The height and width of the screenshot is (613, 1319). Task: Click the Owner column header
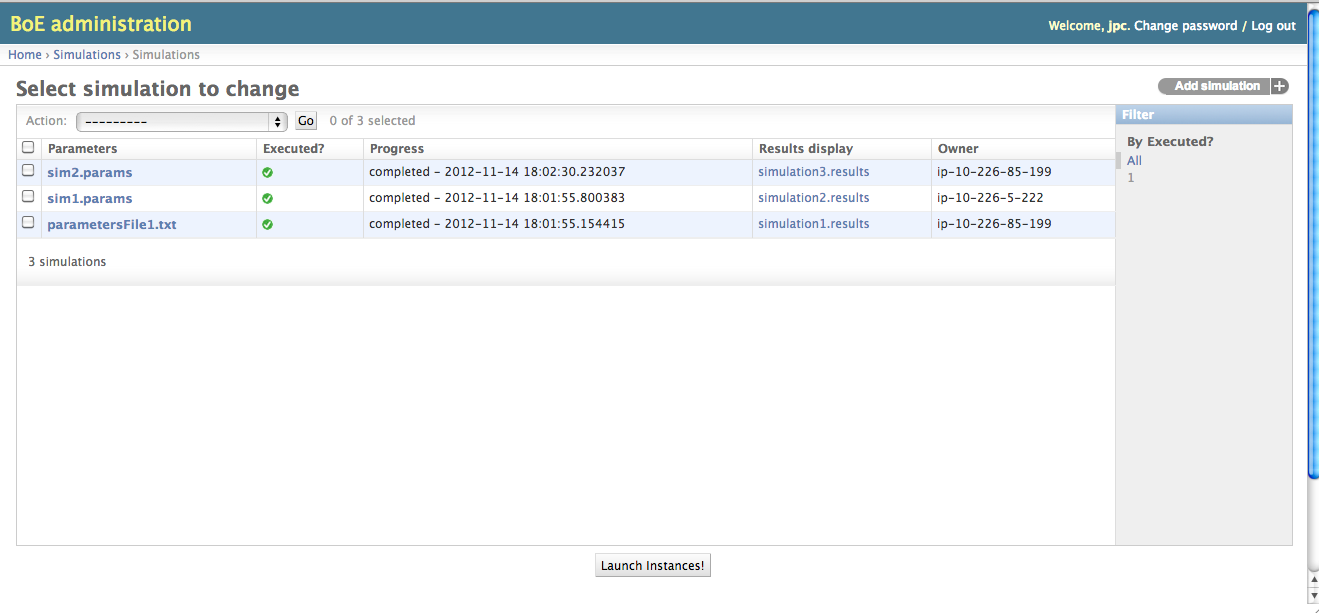click(957, 148)
